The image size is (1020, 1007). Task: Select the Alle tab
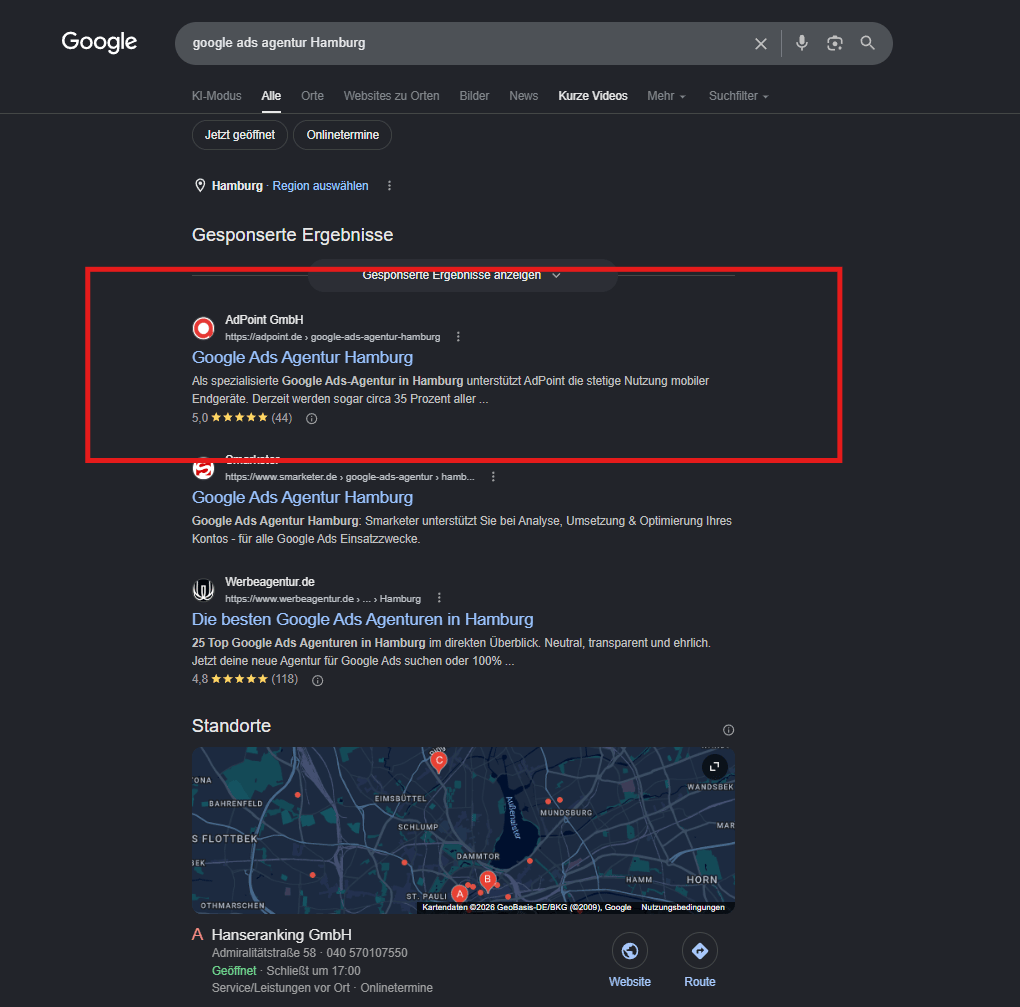[271, 96]
